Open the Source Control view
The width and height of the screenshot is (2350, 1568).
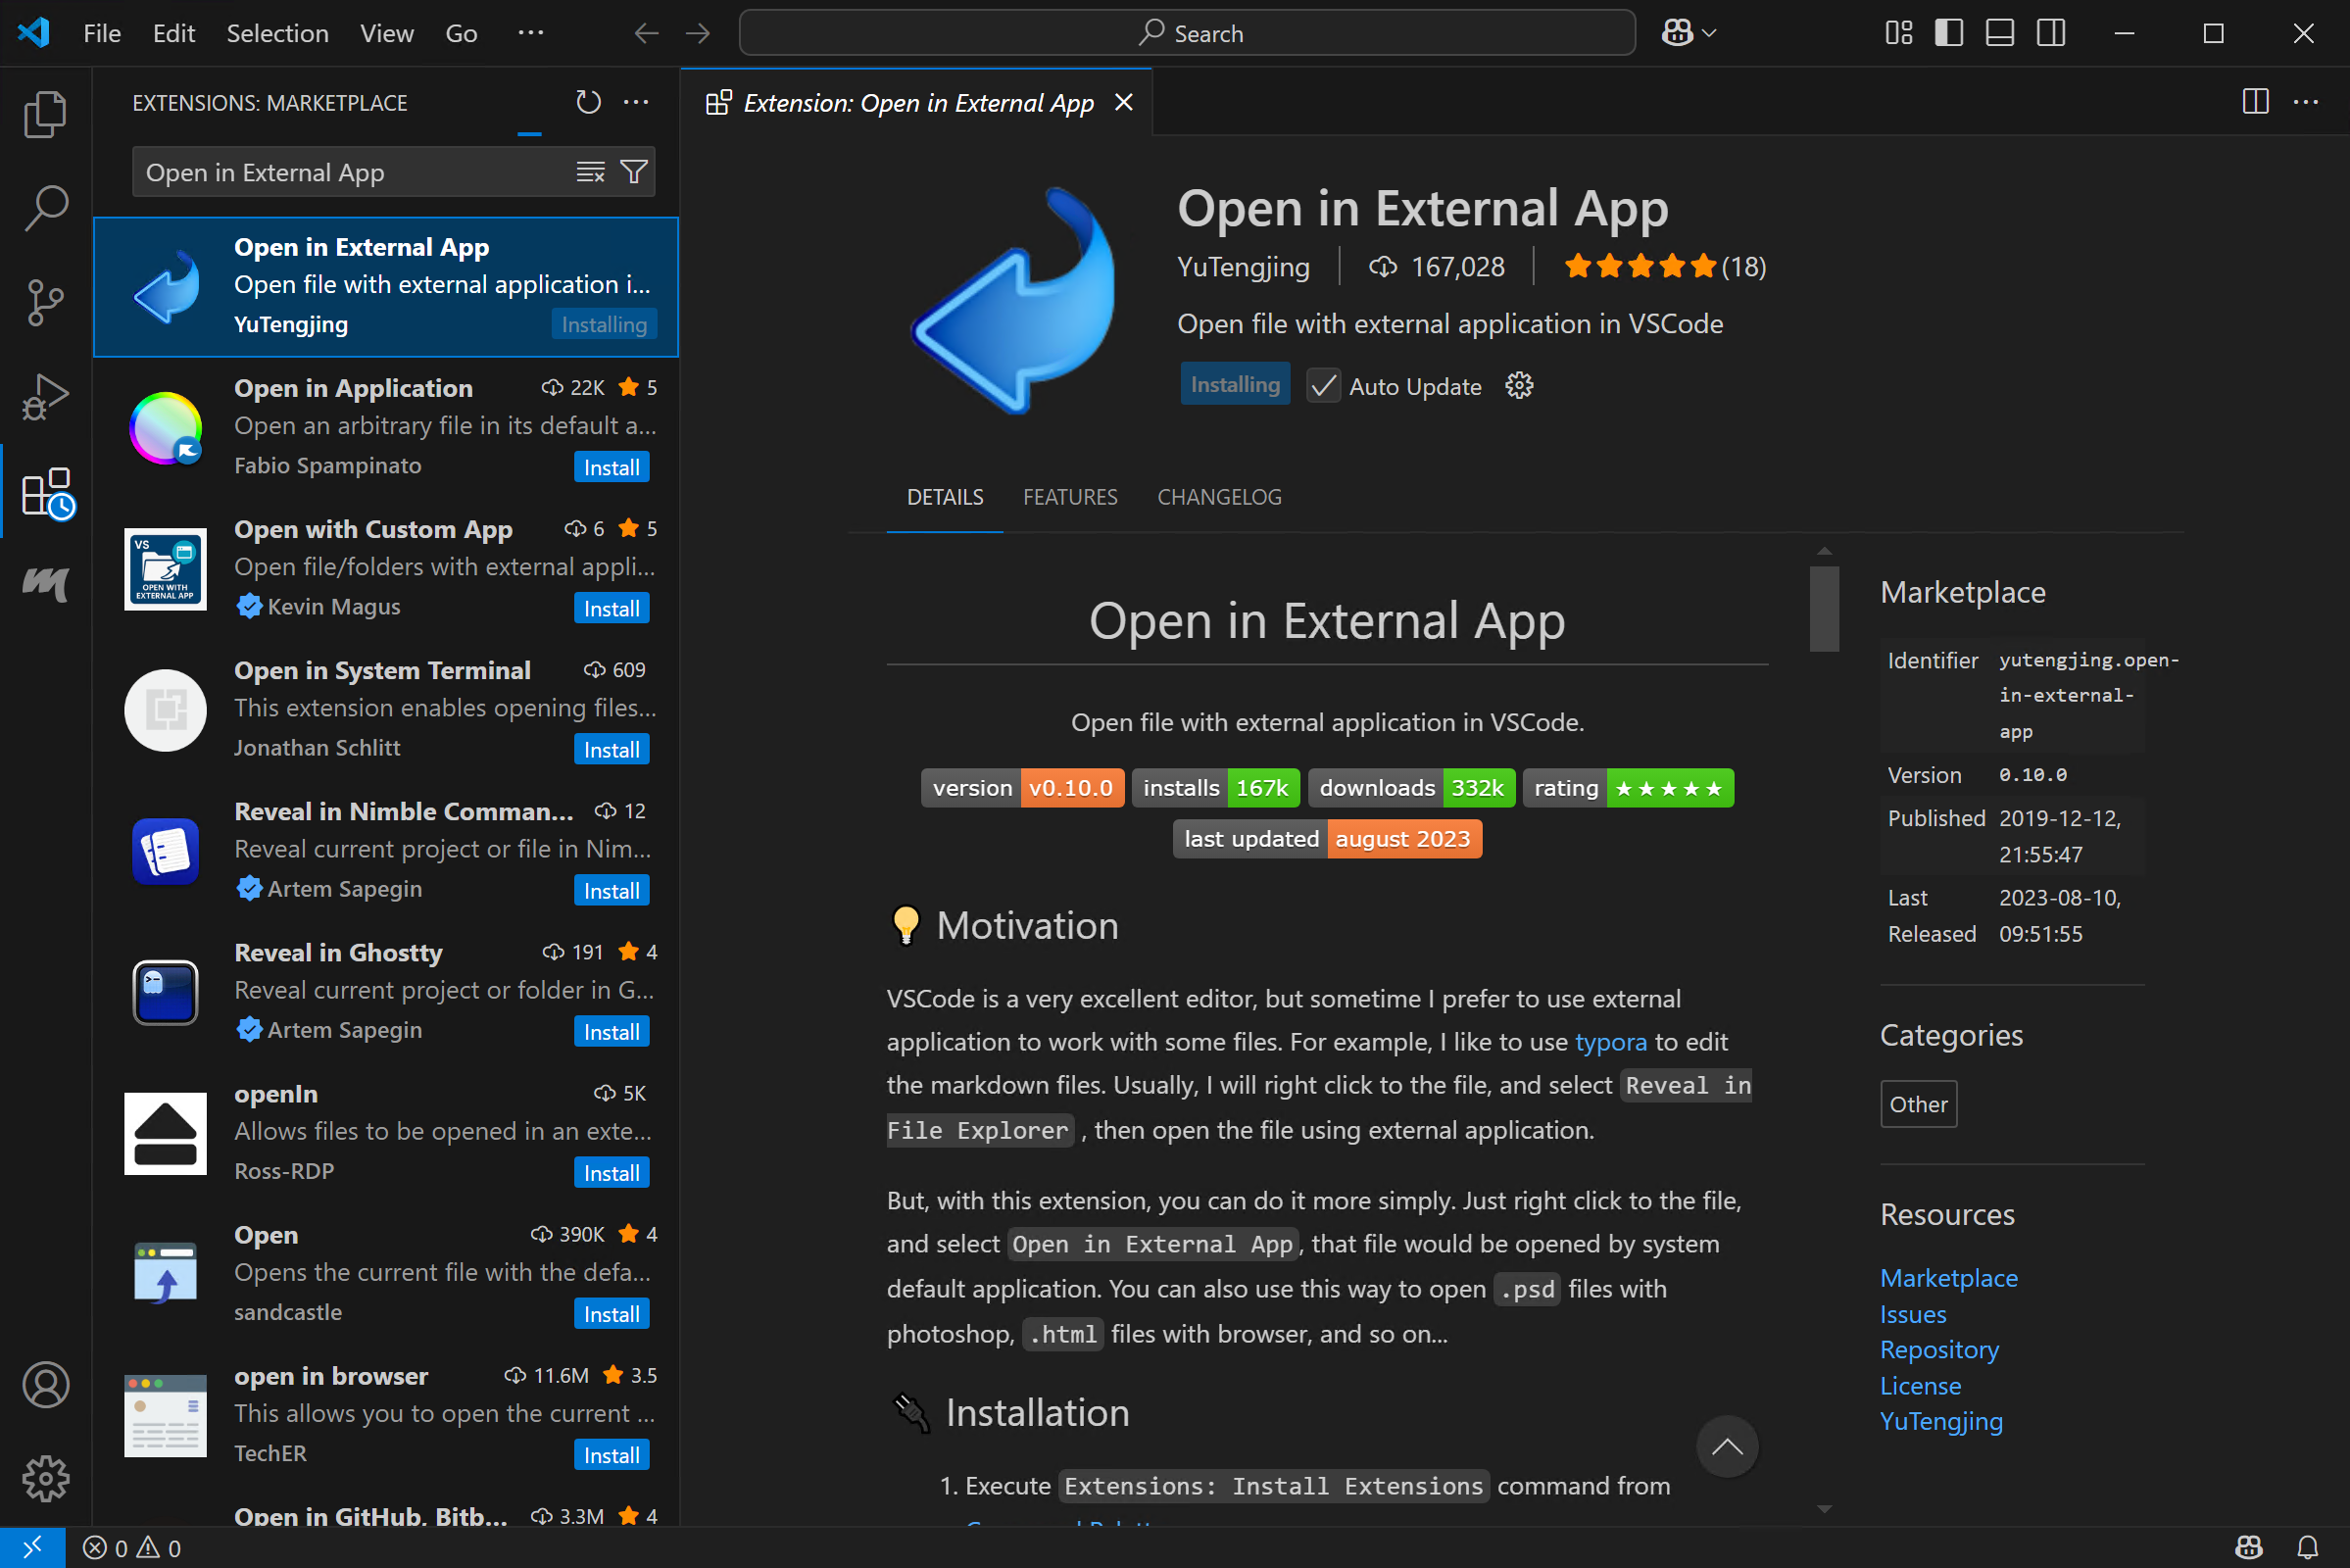point(45,302)
